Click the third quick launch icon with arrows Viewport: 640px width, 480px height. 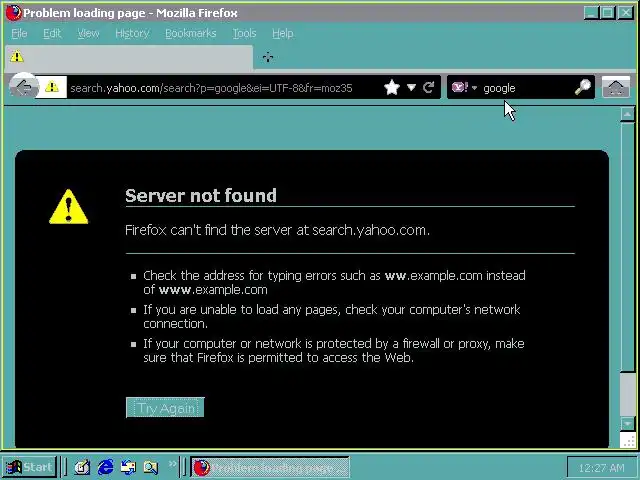[128, 467]
